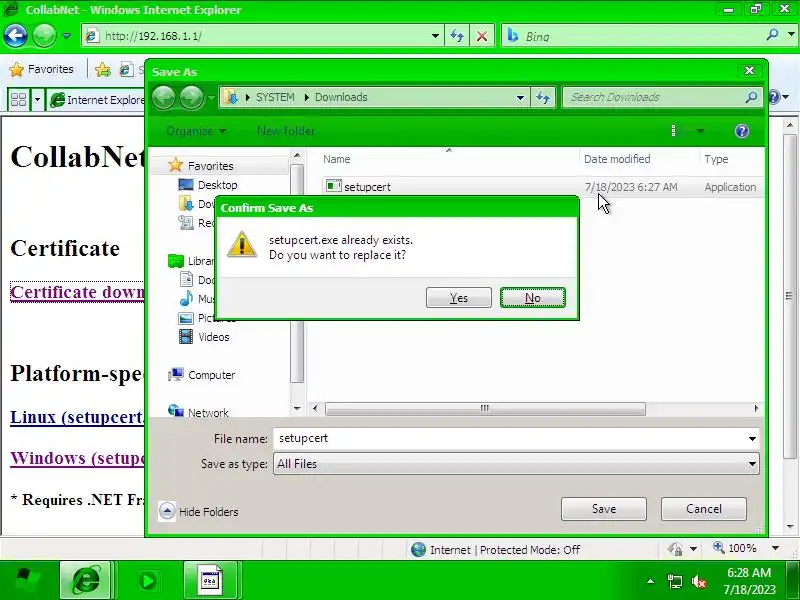Select Downloads in the breadcrumb path

(x=341, y=97)
